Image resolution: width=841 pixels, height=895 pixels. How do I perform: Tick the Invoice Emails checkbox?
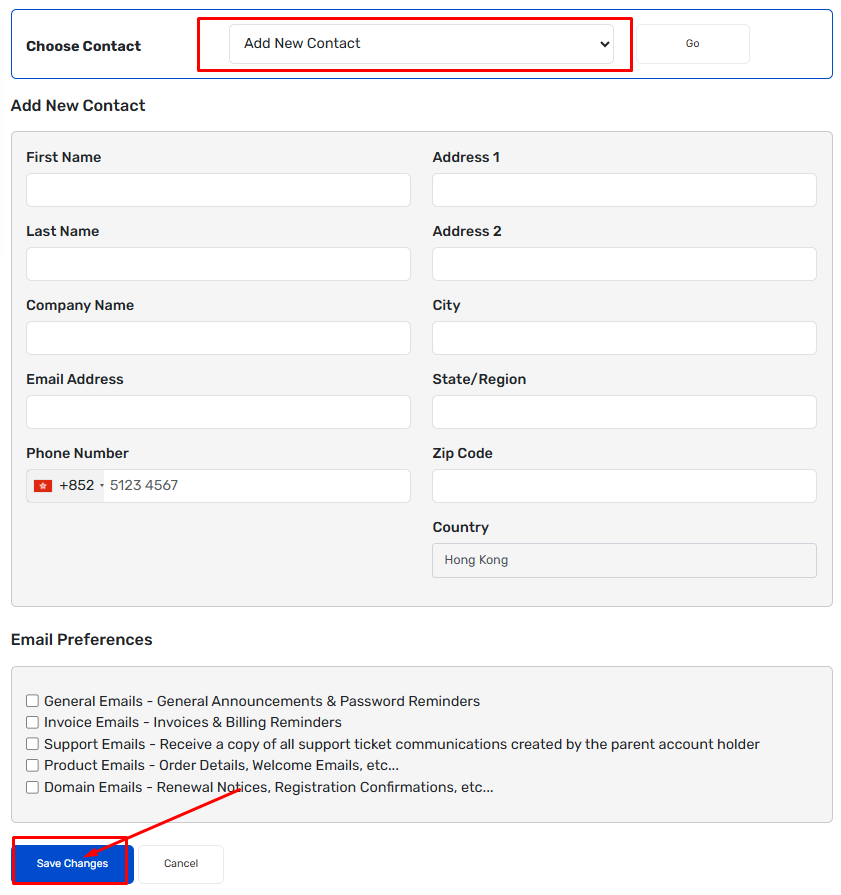pyautogui.click(x=33, y=722)
